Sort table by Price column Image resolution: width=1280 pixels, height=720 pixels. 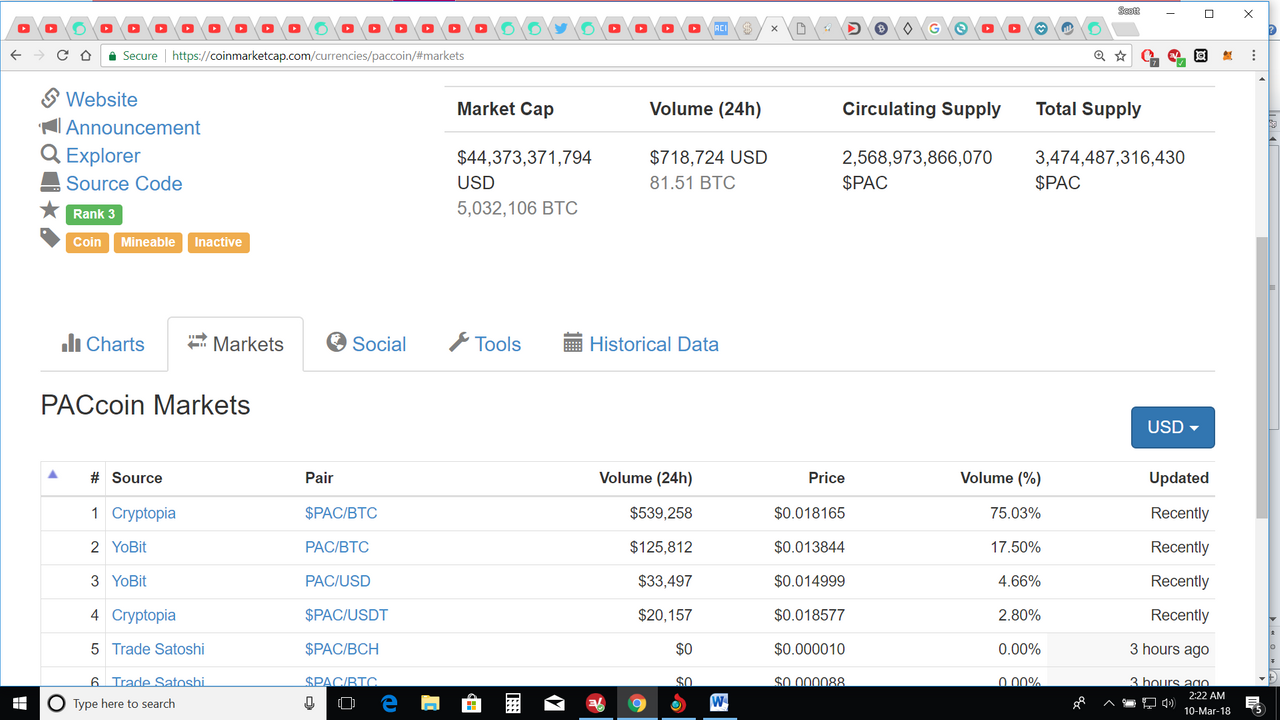826,478
